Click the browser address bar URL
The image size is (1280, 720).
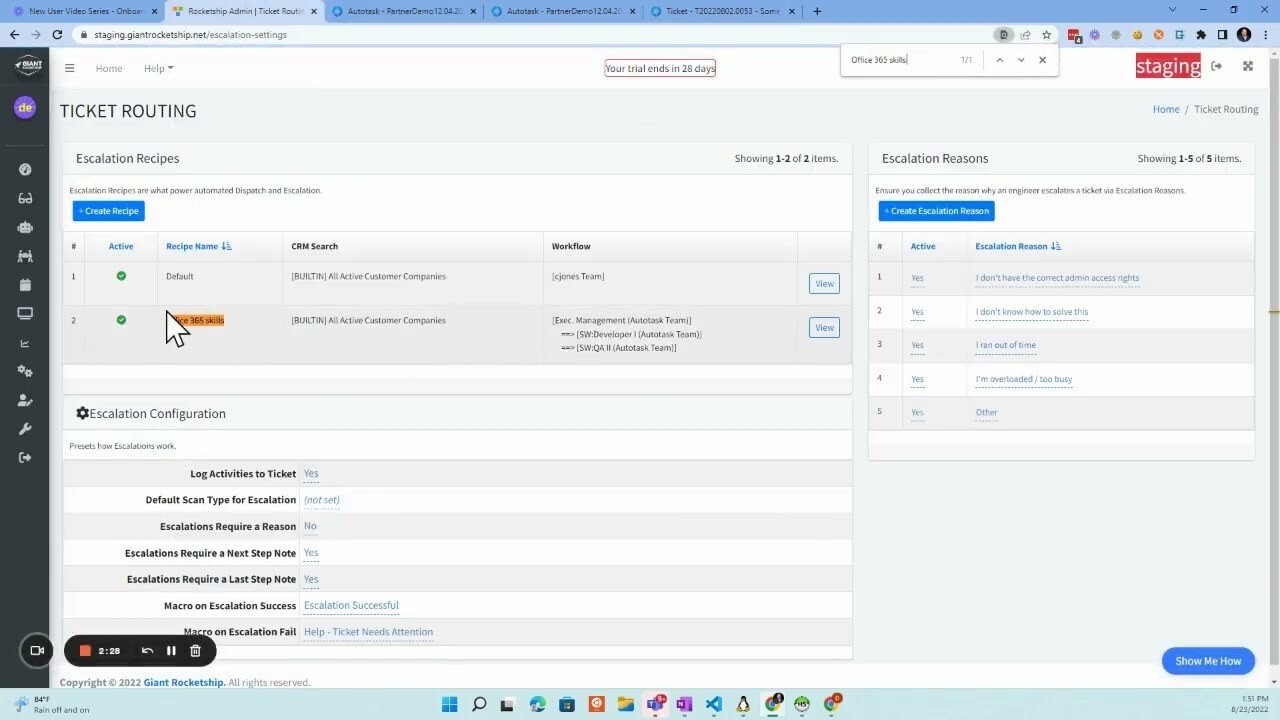coord(190,34)
